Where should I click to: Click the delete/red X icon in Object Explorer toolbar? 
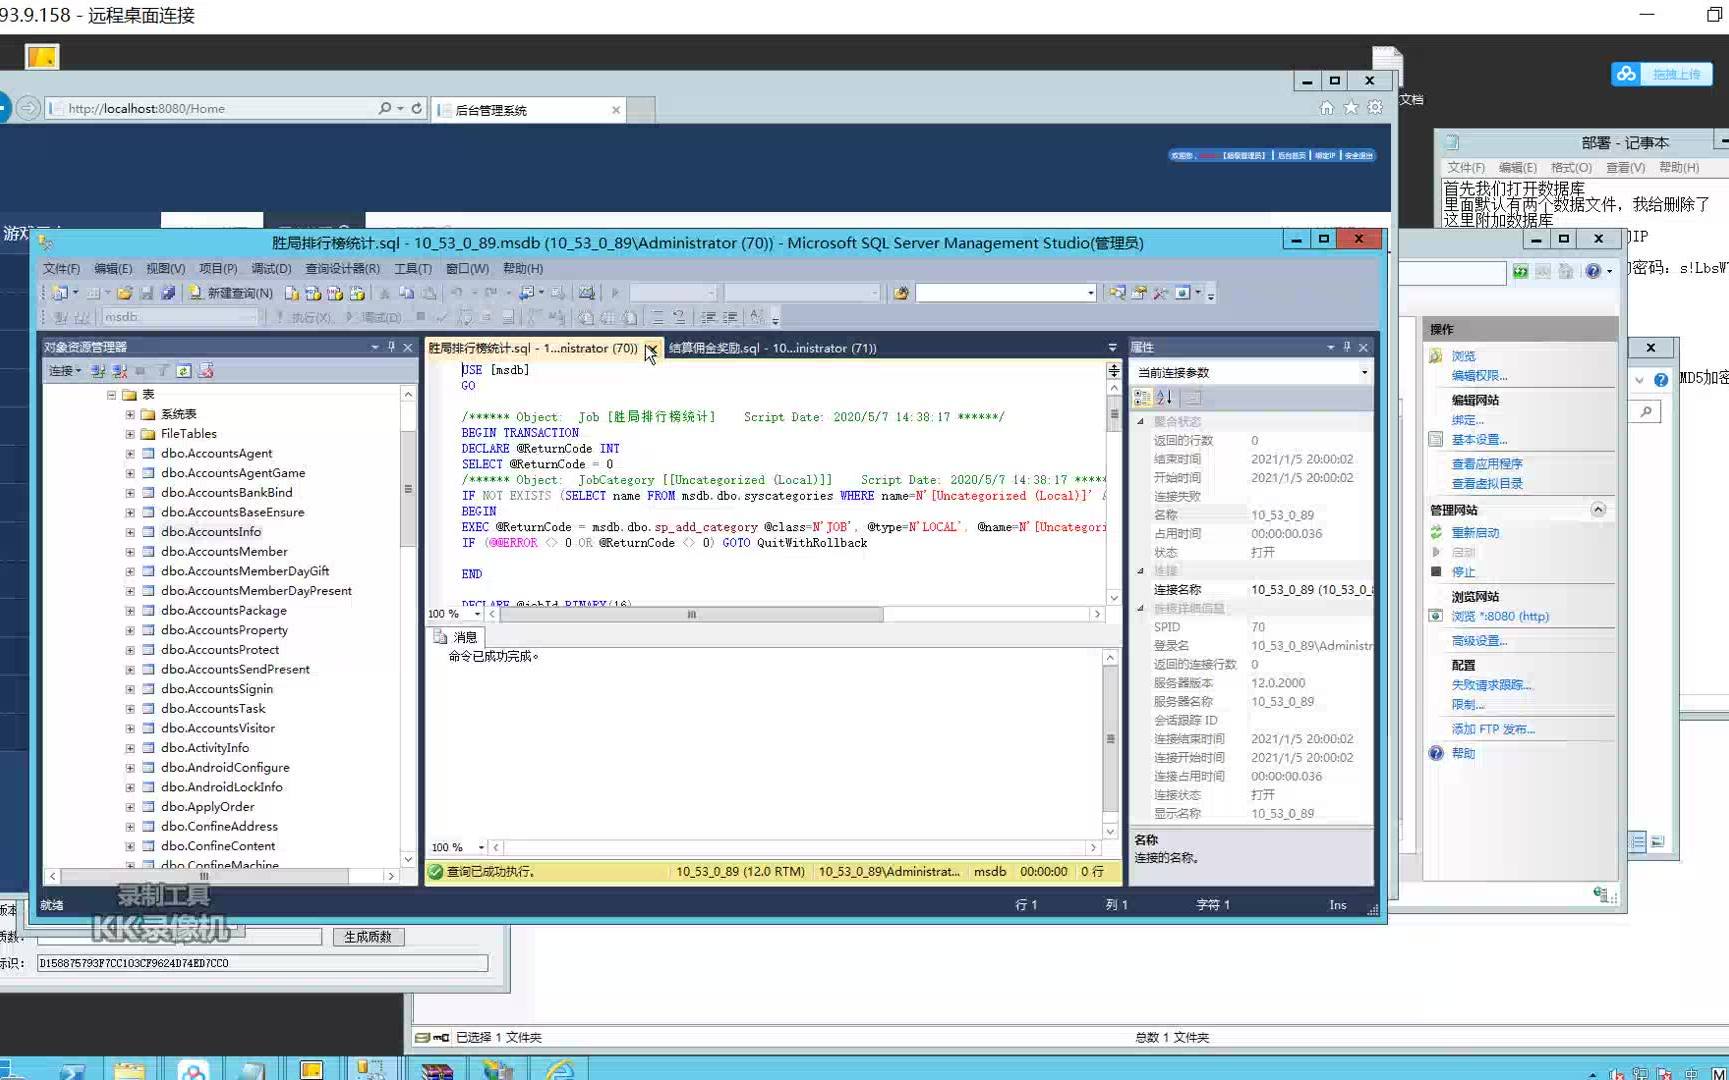(x=206, y=371)
